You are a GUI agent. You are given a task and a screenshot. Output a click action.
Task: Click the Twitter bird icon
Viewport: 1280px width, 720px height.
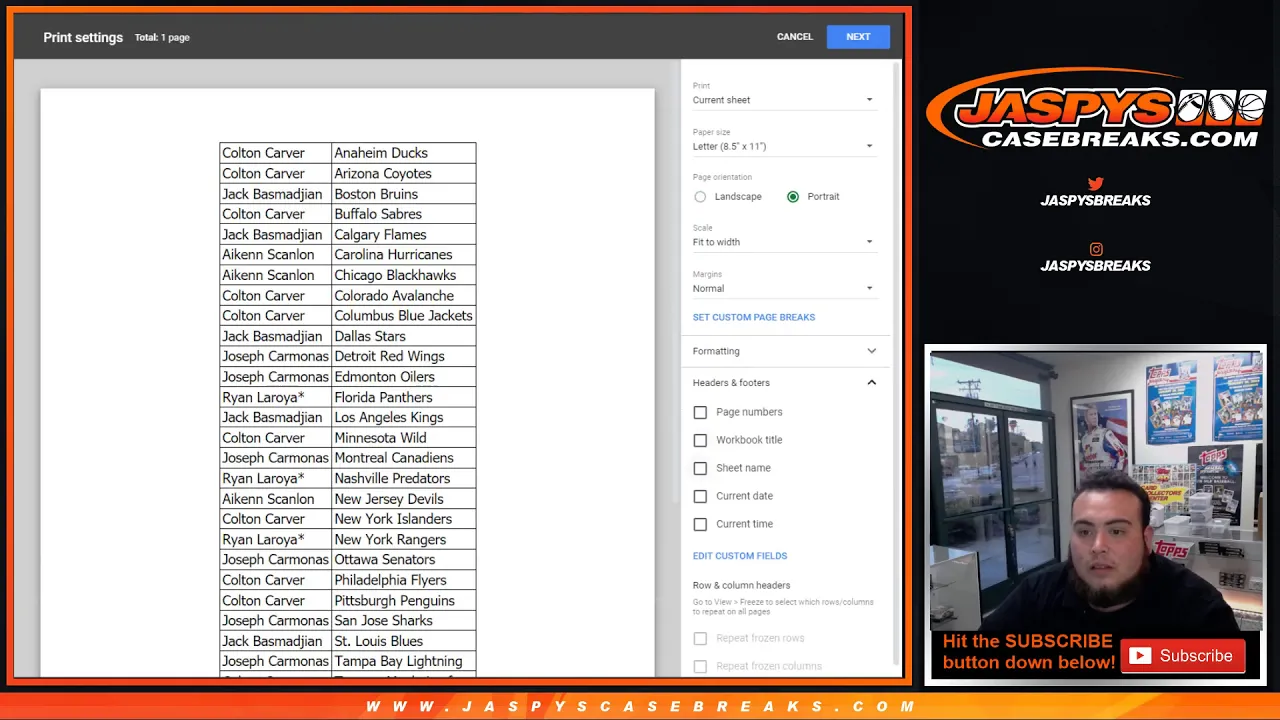(1095, 183)
